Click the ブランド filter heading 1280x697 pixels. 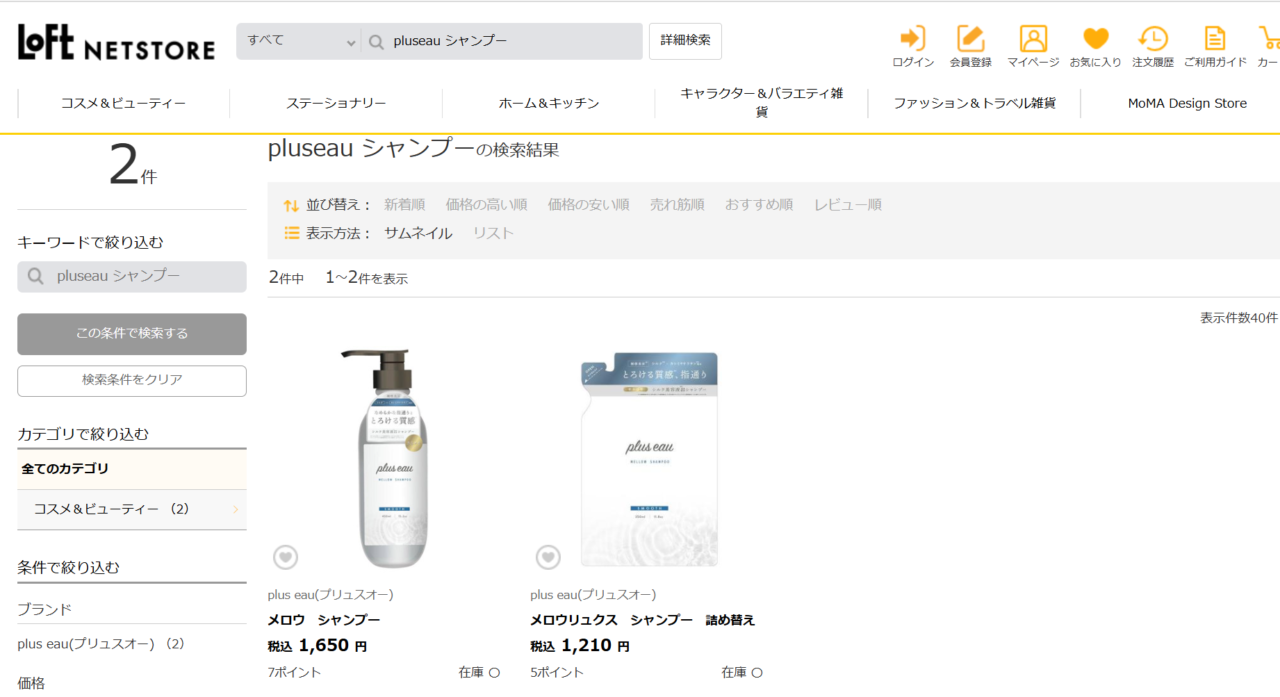coord(45,609)
